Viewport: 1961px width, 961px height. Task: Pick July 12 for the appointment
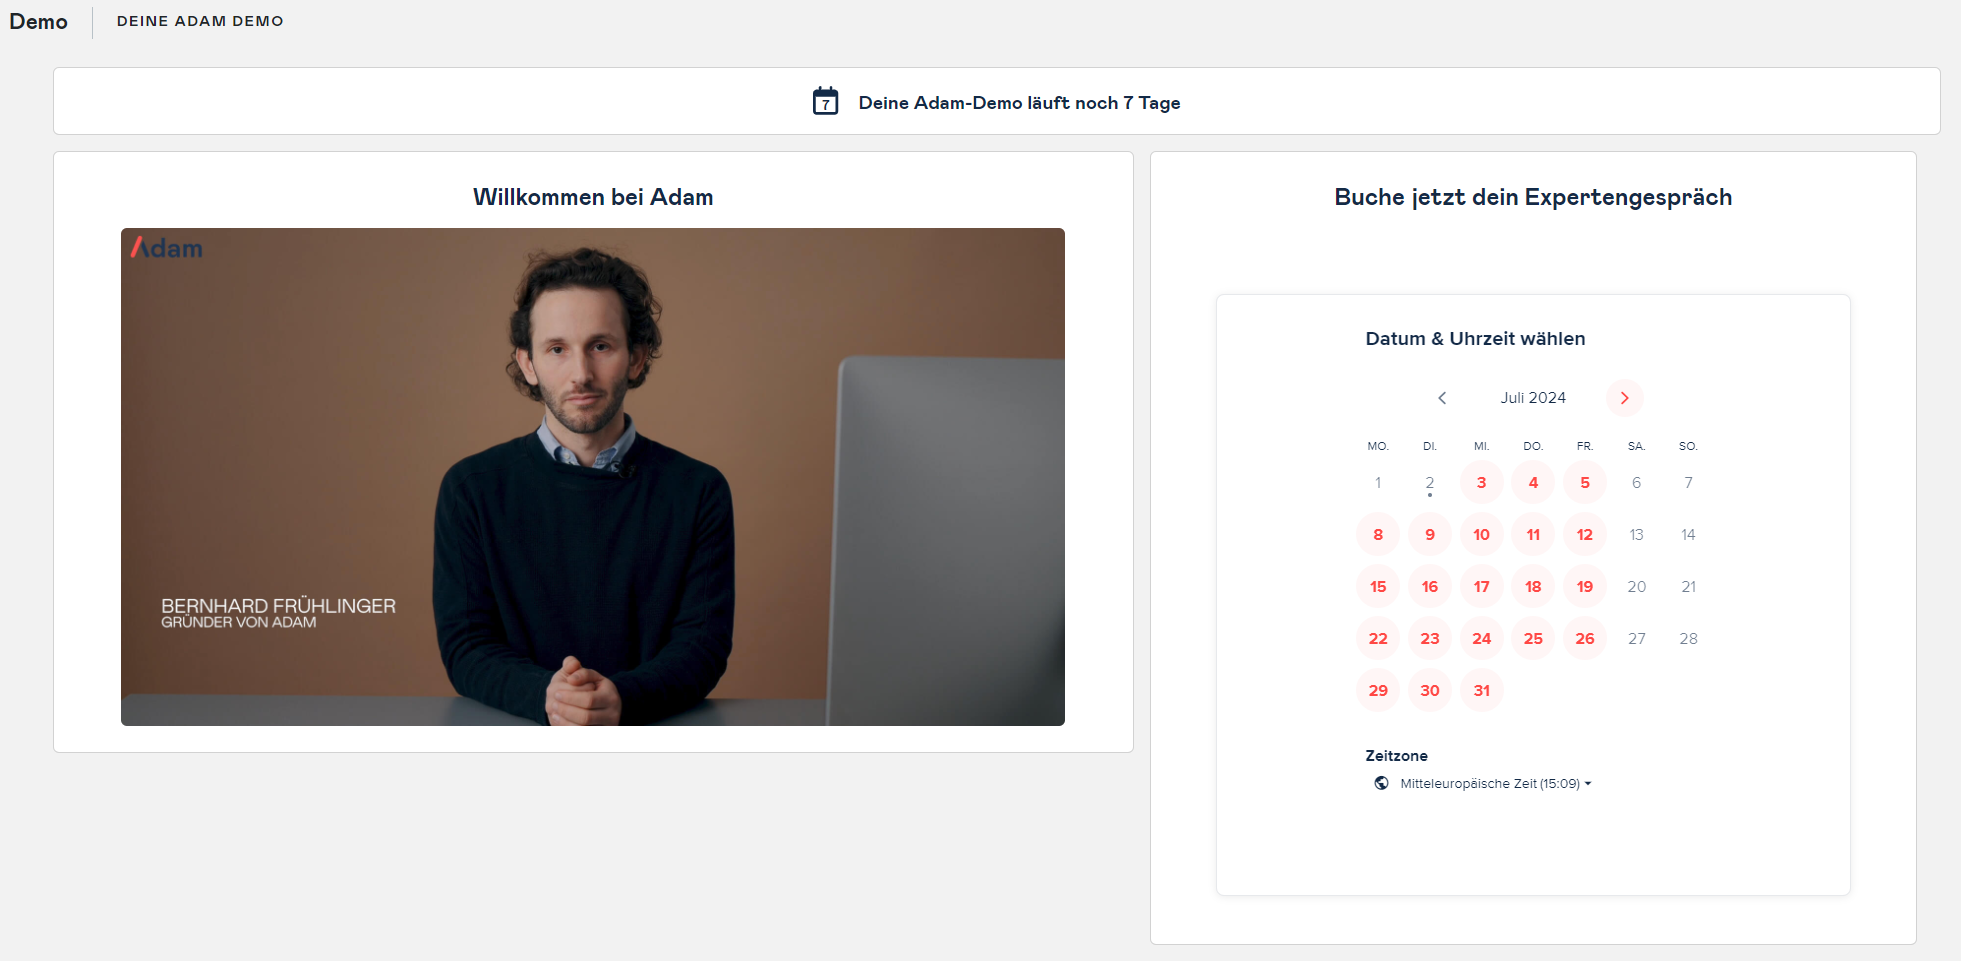click(x=1585, y=535)
